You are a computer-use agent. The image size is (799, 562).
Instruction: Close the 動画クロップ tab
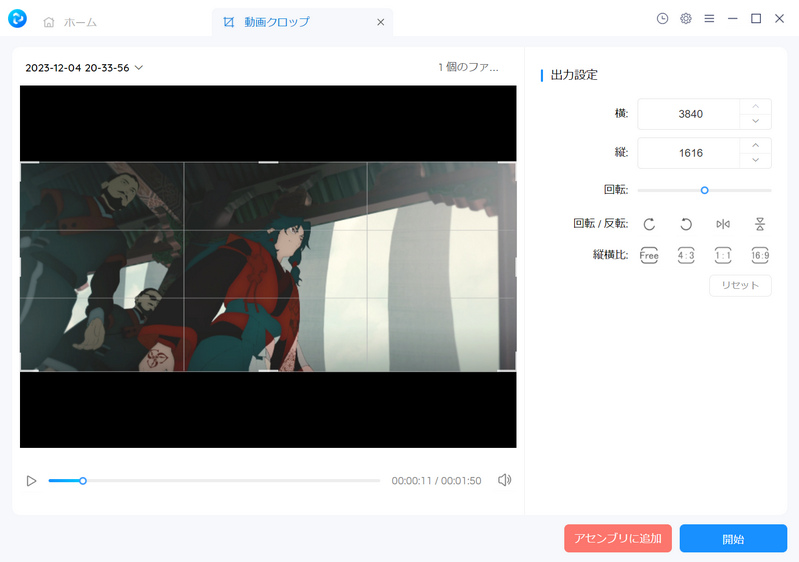click(381, 22)
